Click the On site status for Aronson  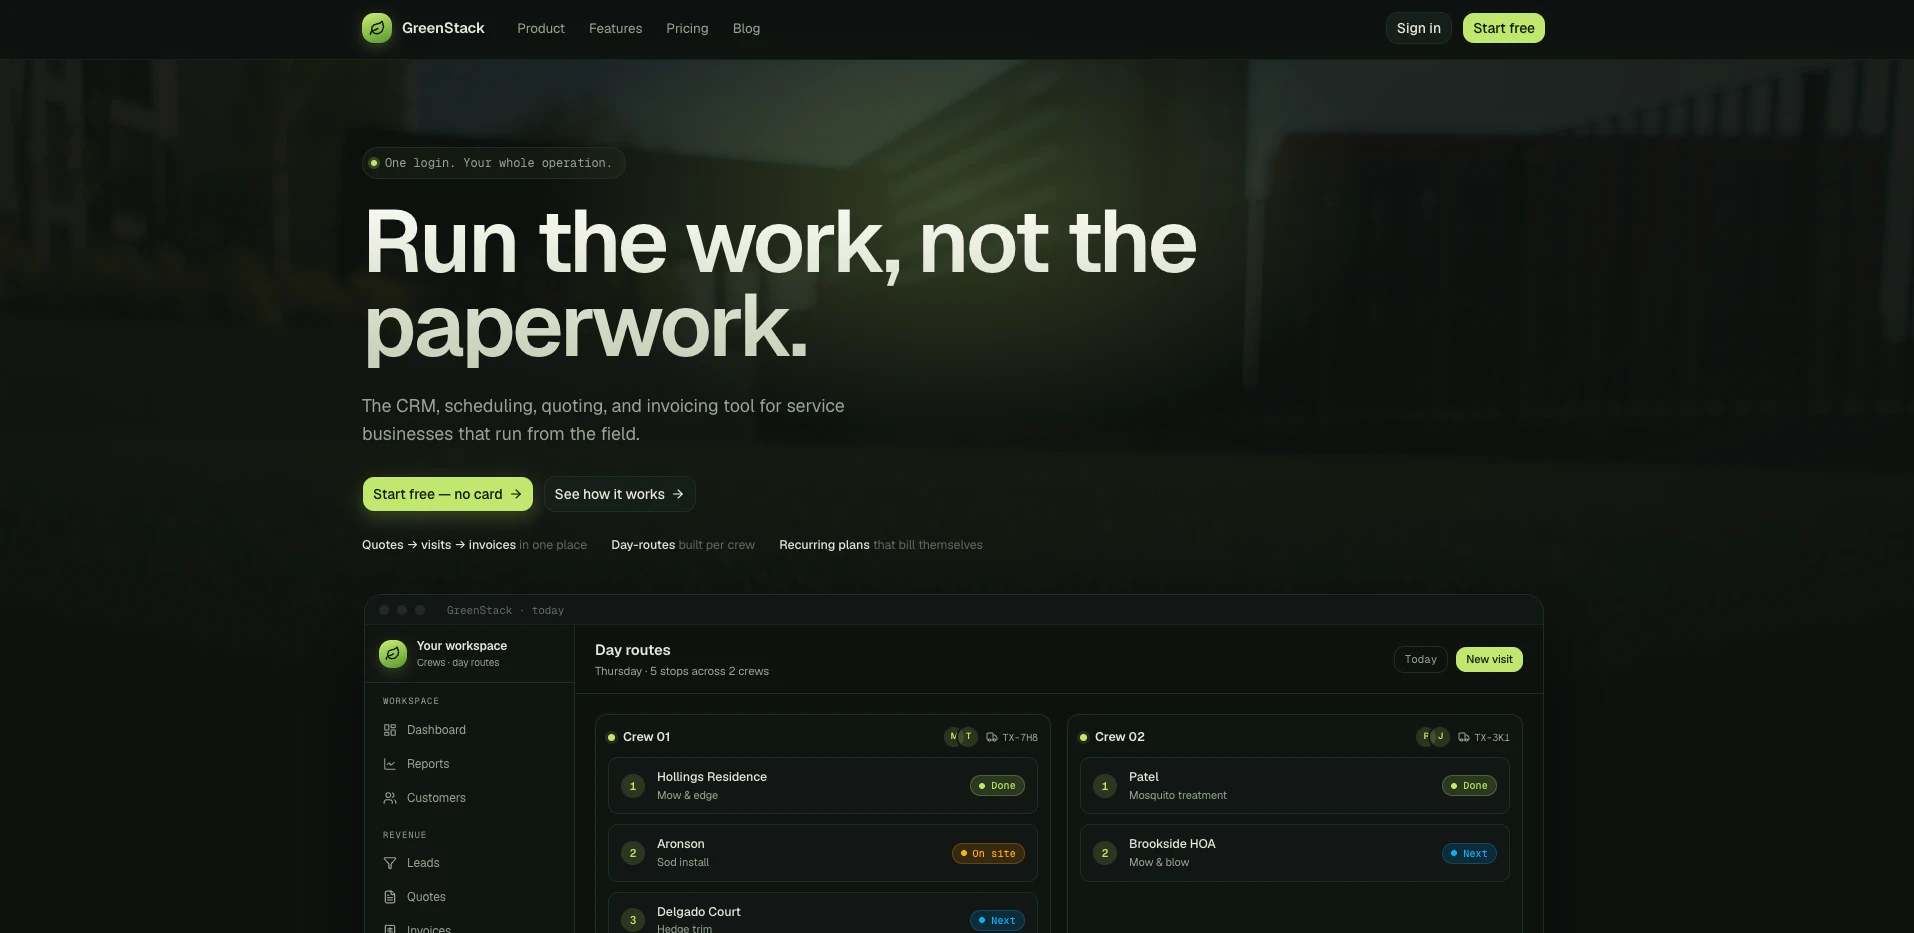tap(988, 853)
